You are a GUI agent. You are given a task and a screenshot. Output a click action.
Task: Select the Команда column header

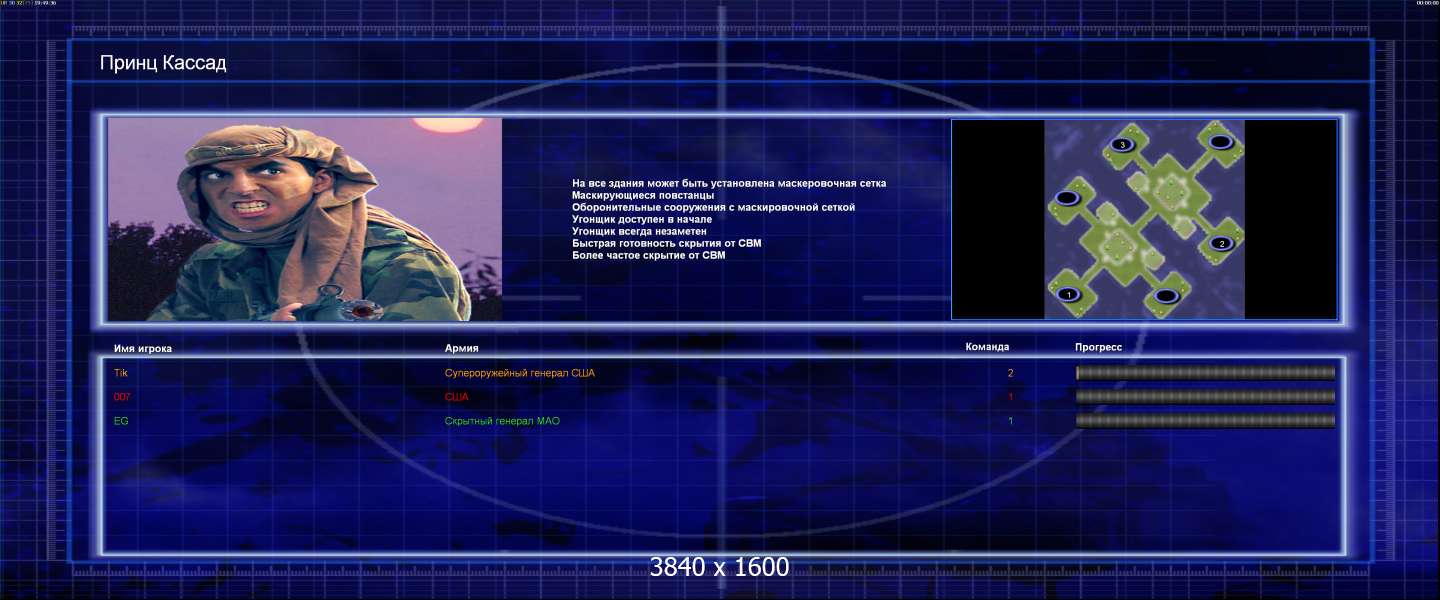click(x=987, y=347)
